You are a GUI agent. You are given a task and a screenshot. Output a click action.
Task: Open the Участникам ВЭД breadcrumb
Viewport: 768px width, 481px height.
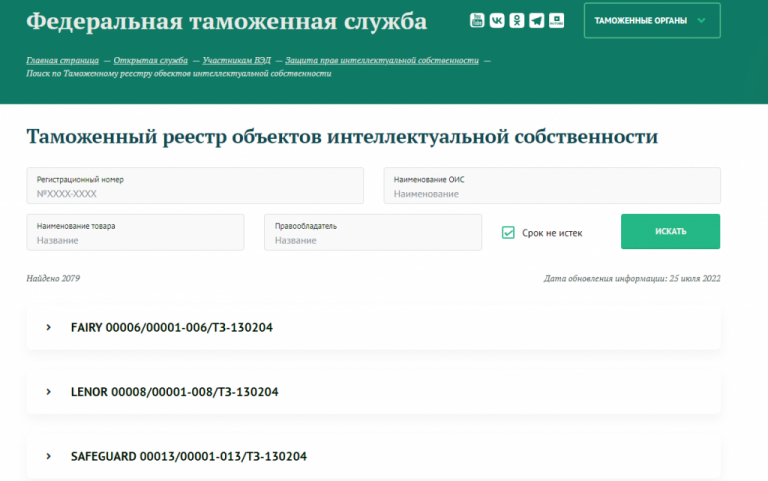(236, 60)
